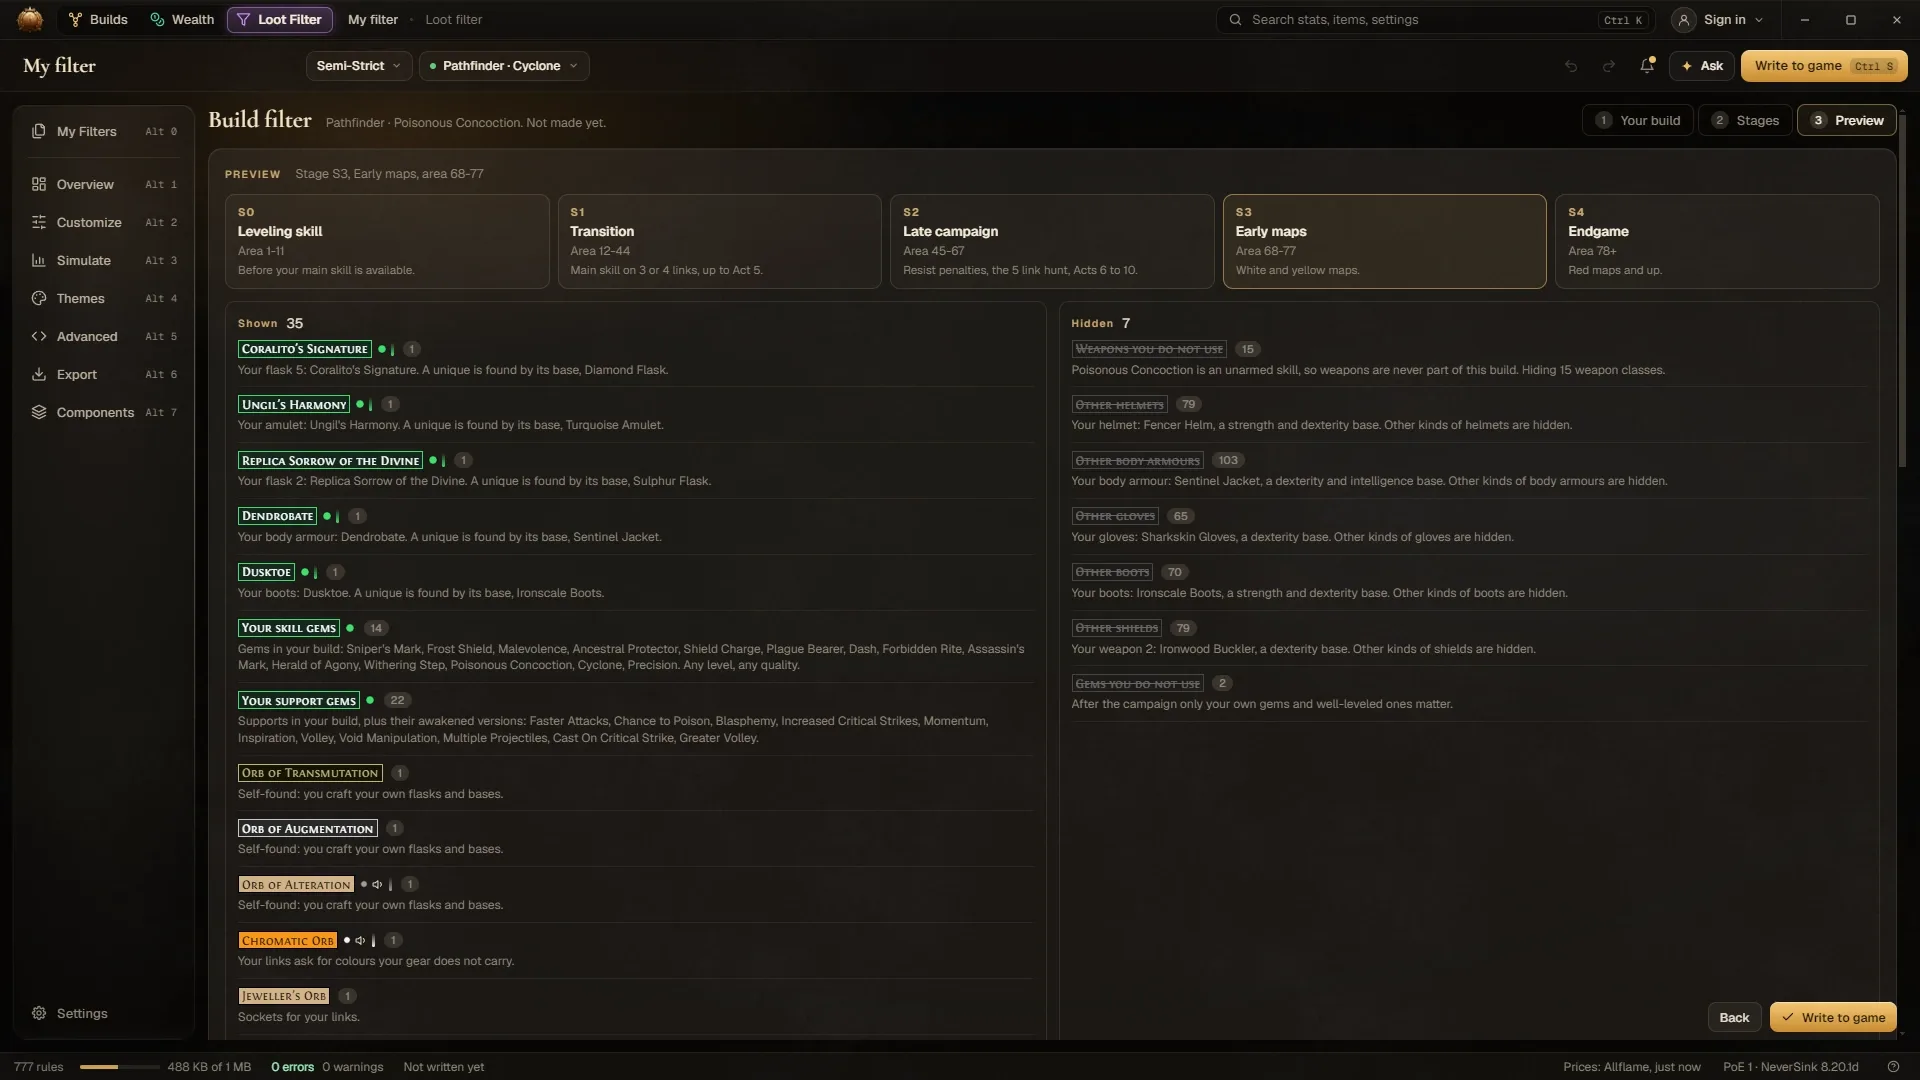Image resolution: width=1920 pixels, height=1080 pixels.
Task: Click the app logo icon
Action: (30, 19)
